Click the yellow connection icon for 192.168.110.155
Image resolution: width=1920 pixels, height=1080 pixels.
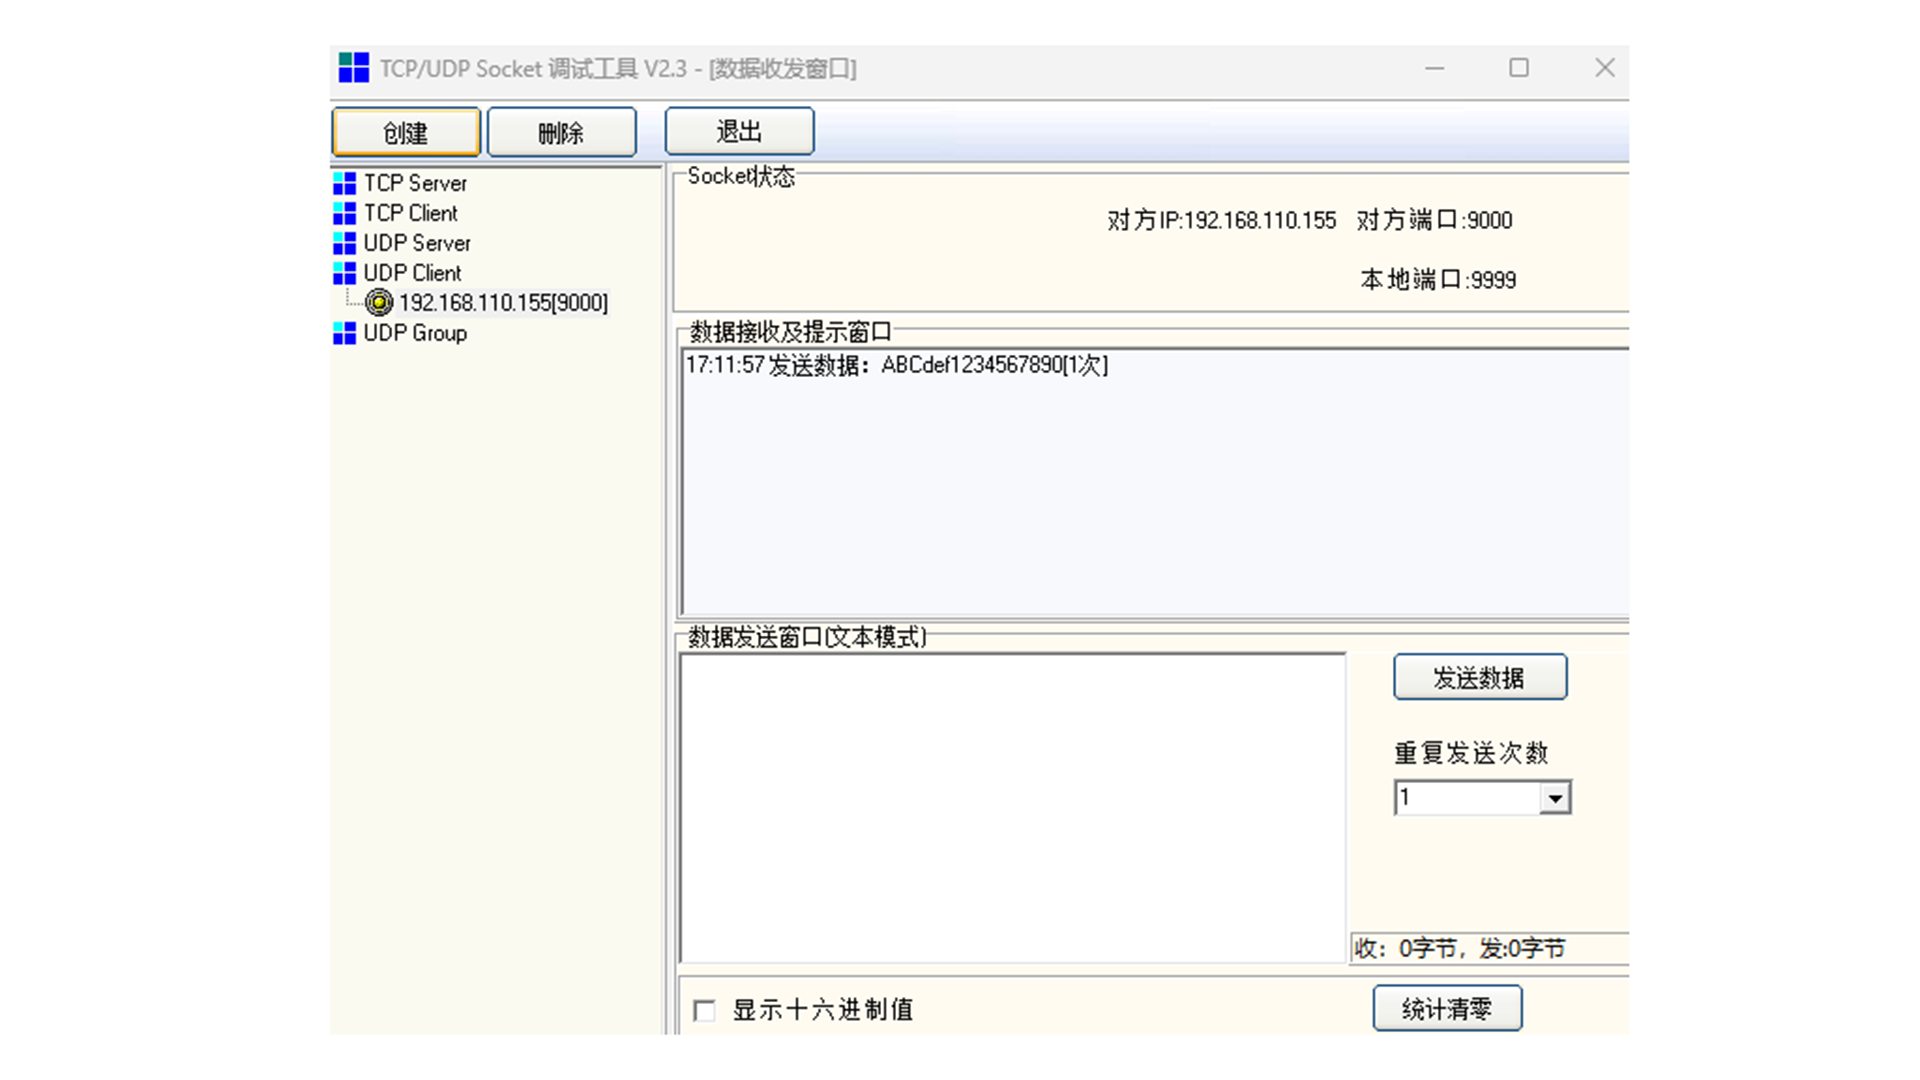379,302
